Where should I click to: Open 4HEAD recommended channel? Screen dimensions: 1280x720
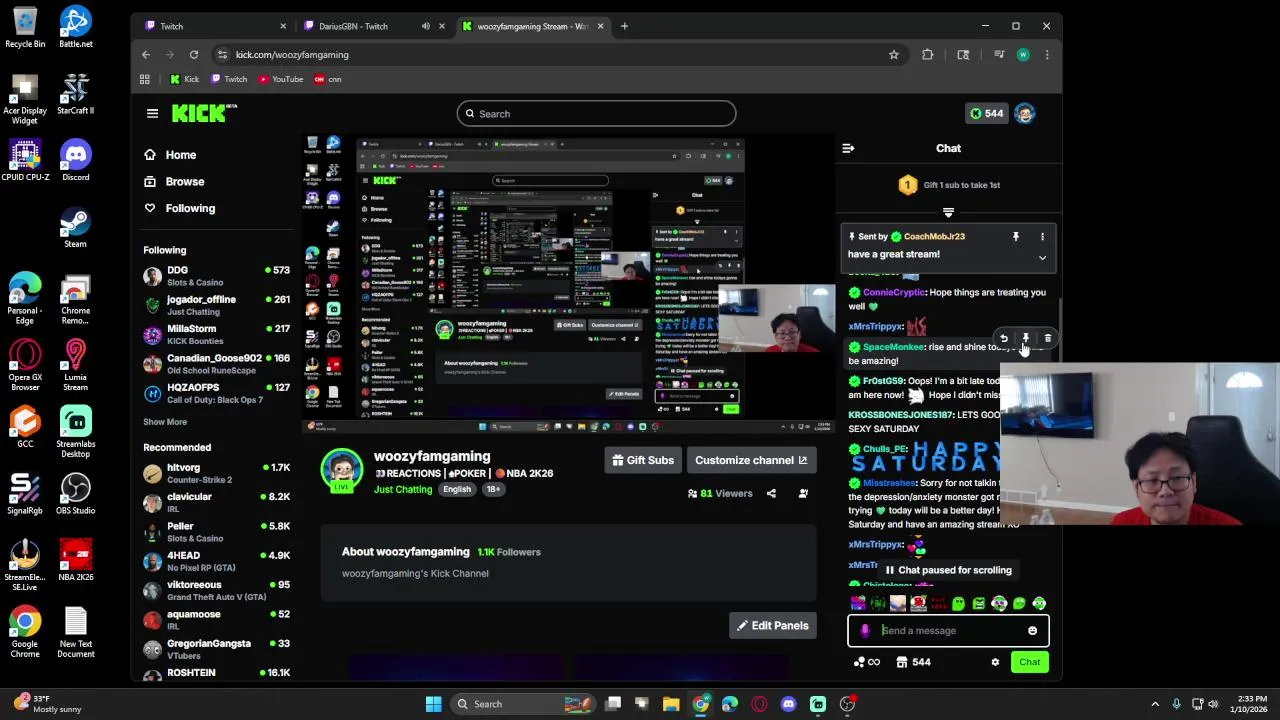click(x=216, y=561)
